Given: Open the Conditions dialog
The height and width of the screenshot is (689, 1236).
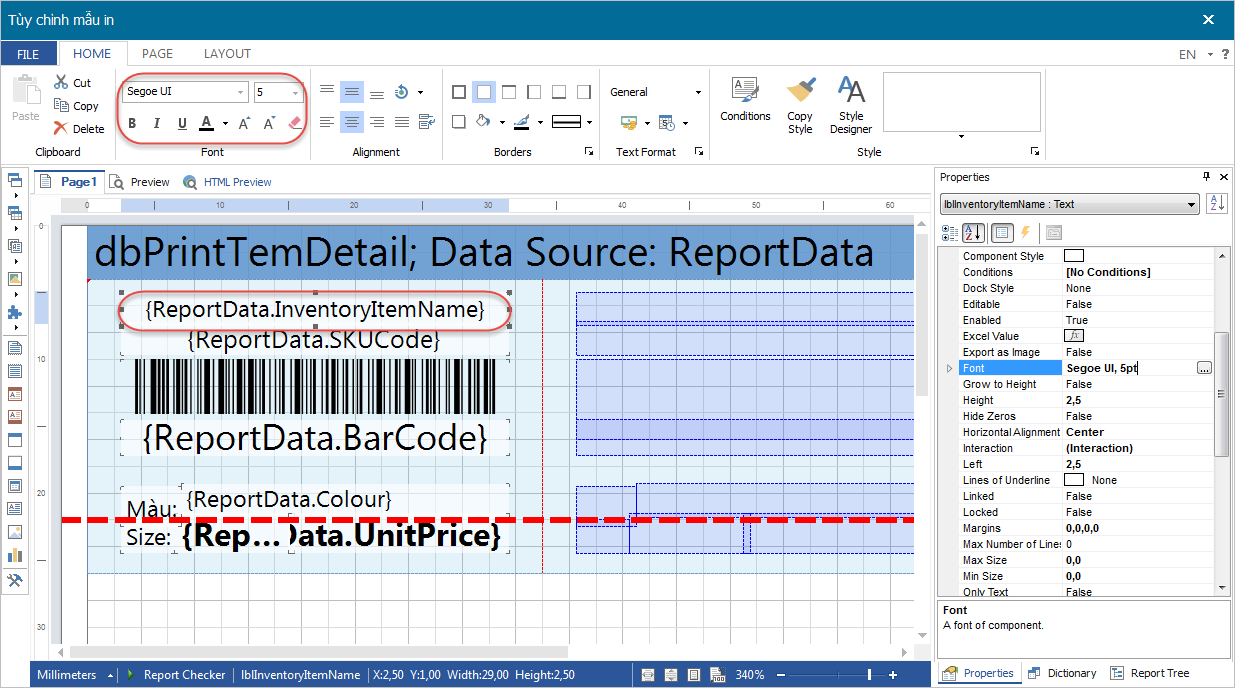Looking at the screenshot, I should (x=745, y=100).
